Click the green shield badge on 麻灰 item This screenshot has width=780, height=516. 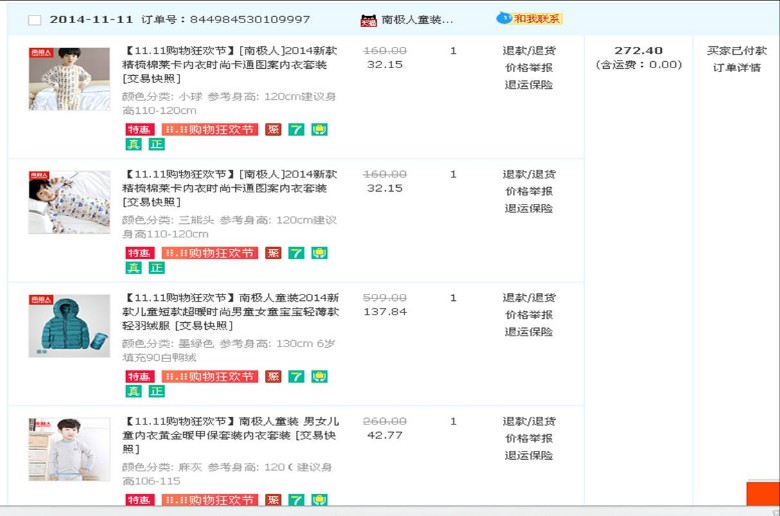[x=319, y=500]
